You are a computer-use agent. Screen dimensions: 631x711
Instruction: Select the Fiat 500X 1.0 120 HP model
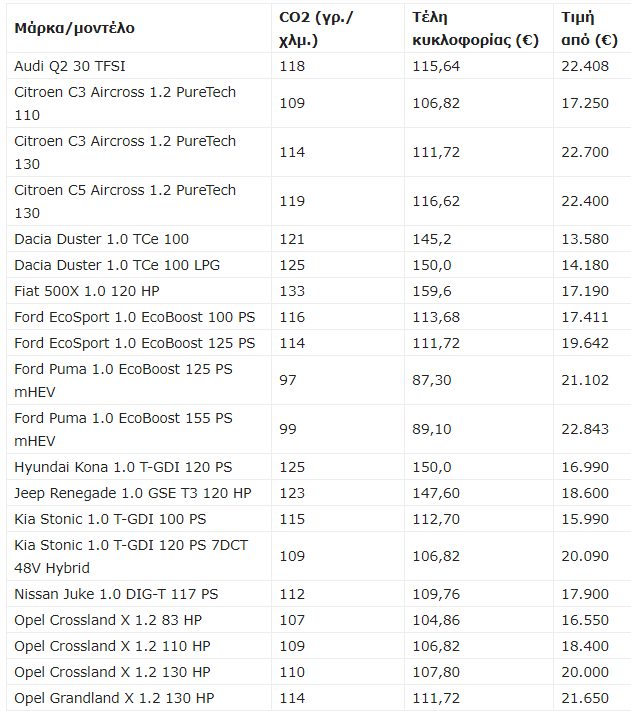coord(87,291)
